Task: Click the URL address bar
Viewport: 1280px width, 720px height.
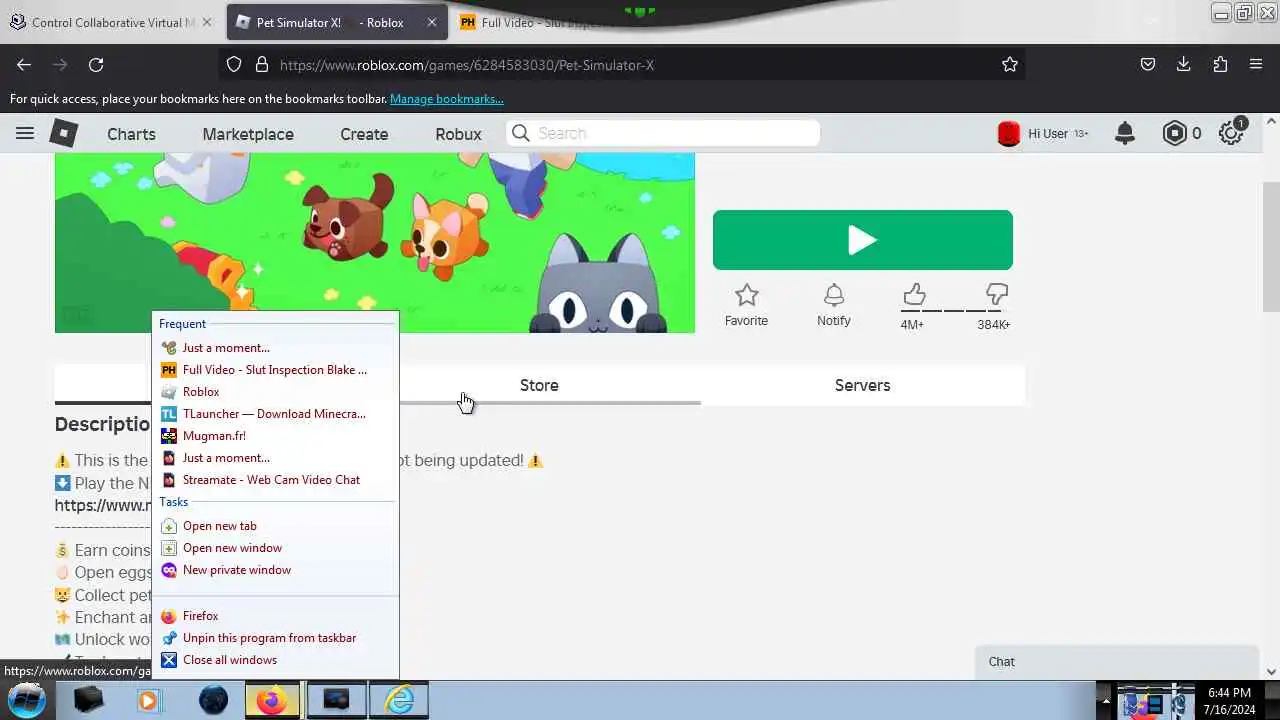Action: pos(620,64)
